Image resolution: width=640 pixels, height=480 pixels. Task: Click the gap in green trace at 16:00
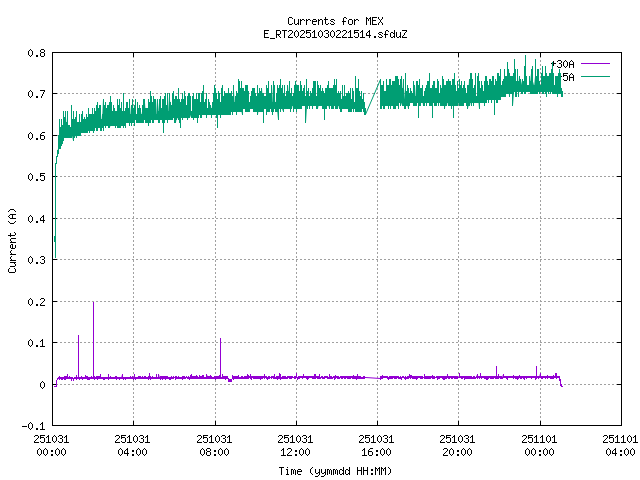pos(372,98)
